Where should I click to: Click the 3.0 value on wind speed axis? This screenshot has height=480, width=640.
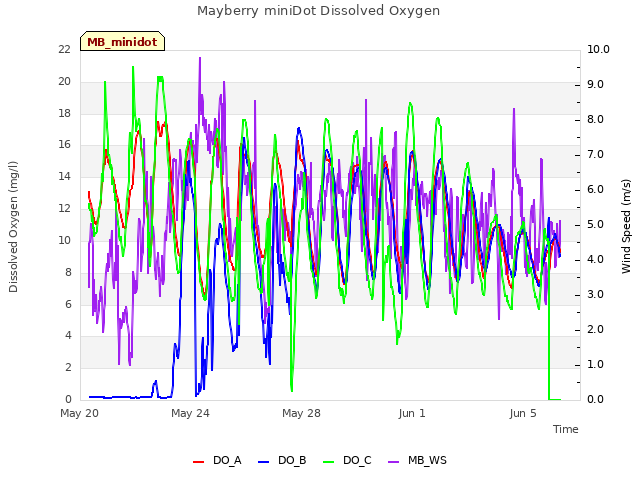tap(595, 294)
